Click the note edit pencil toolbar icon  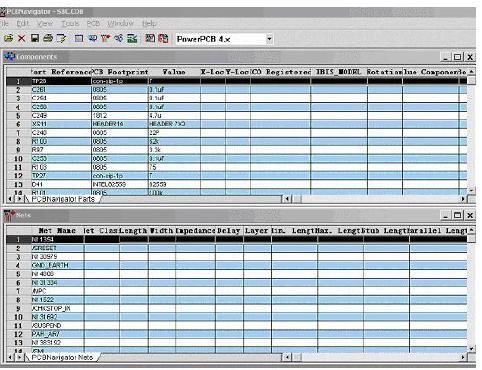[x=61, y=39]
